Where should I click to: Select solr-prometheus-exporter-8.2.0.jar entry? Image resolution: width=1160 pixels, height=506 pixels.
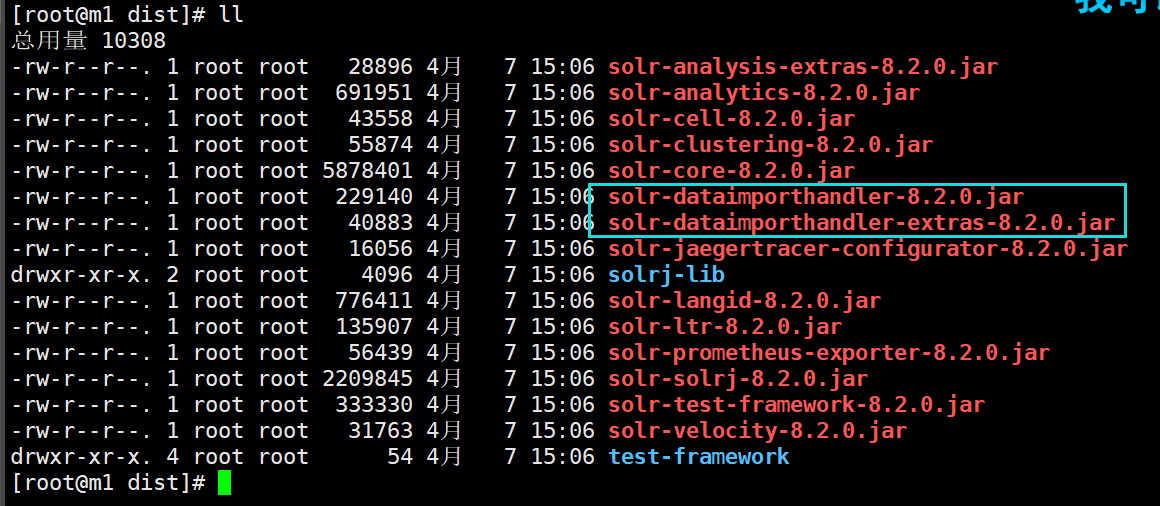[829, 353]
